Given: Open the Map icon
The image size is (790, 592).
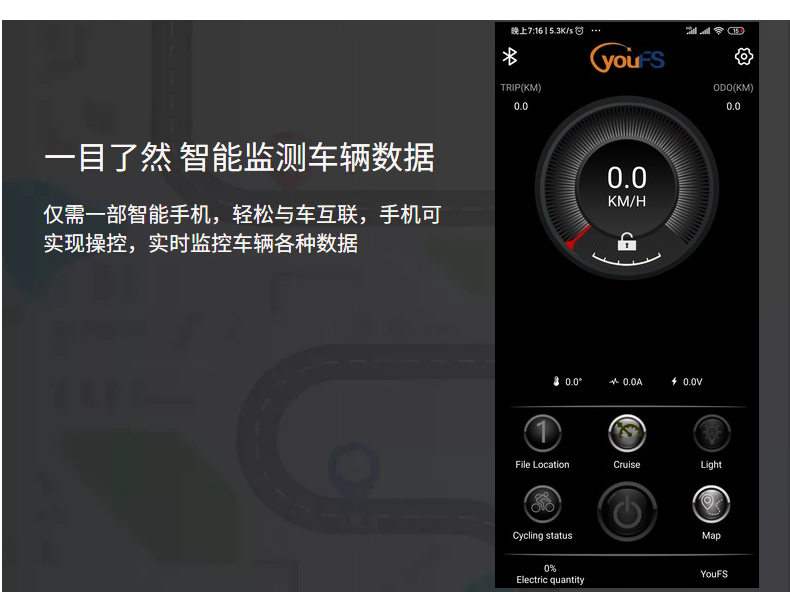Looking at the screenshot, I should [711, 504].
